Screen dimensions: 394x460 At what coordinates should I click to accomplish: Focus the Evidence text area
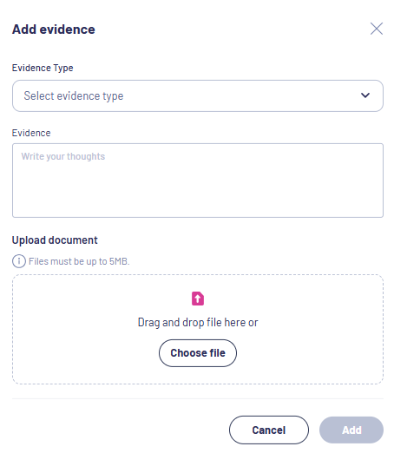click(198, 180)
